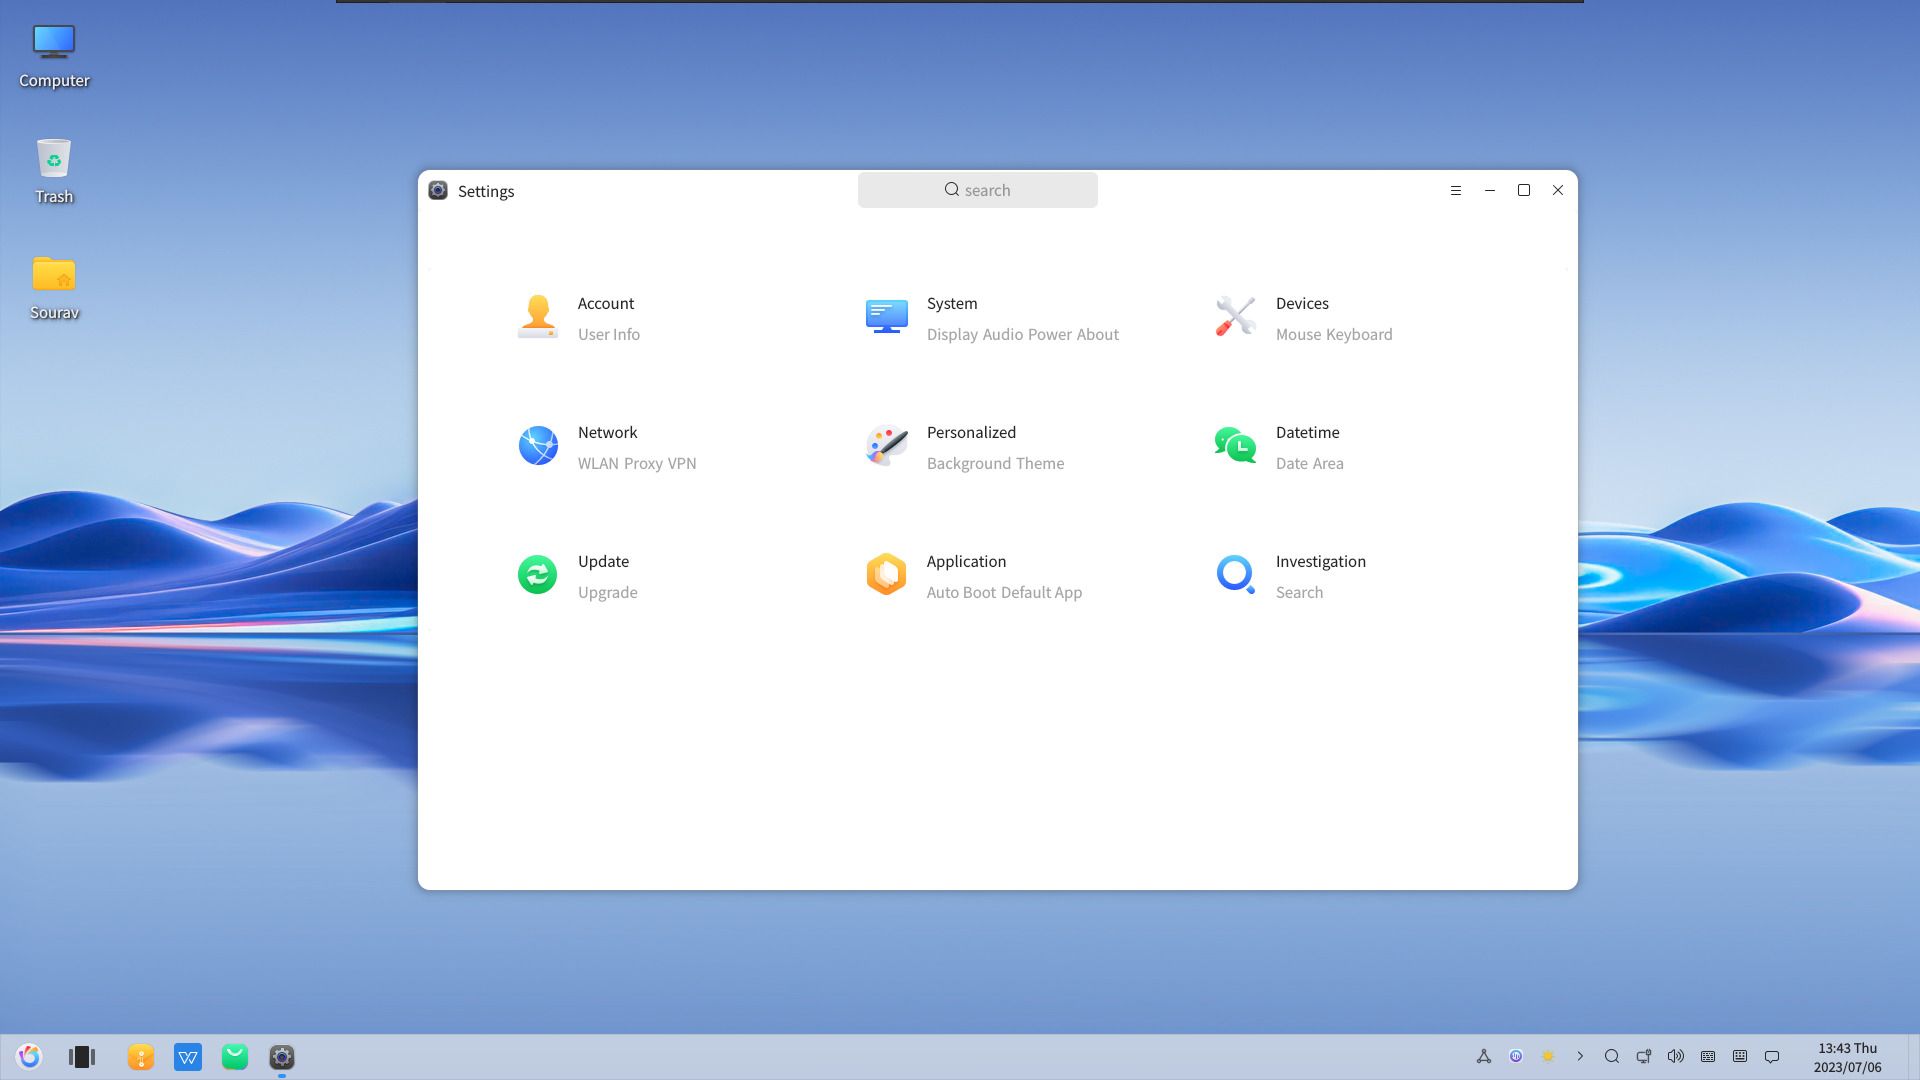Open the Devices settings icon

1235,316
